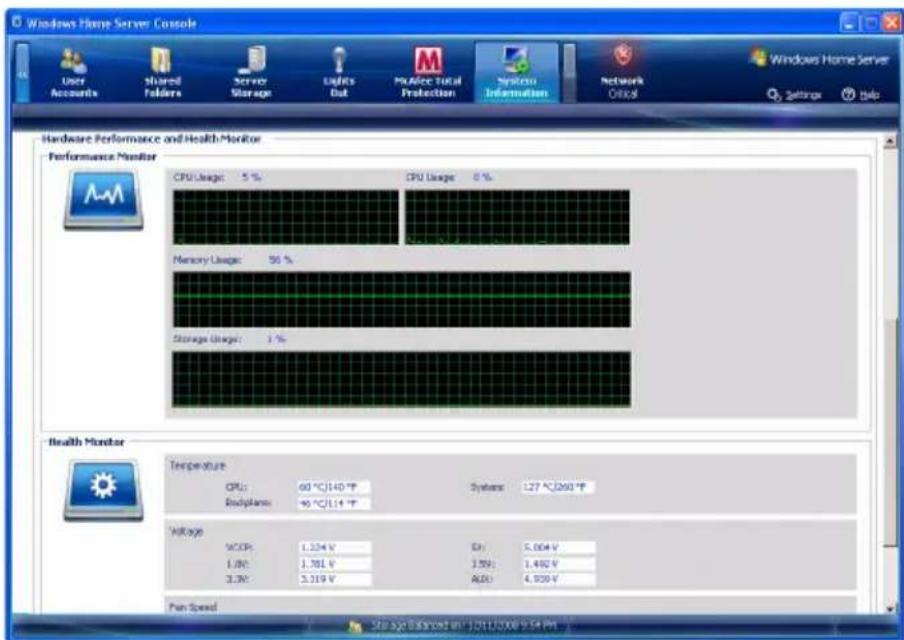Click the 'CPU Usage: 0 %' label
Viewport: 904px width, 640px height.
pos(449,177)
